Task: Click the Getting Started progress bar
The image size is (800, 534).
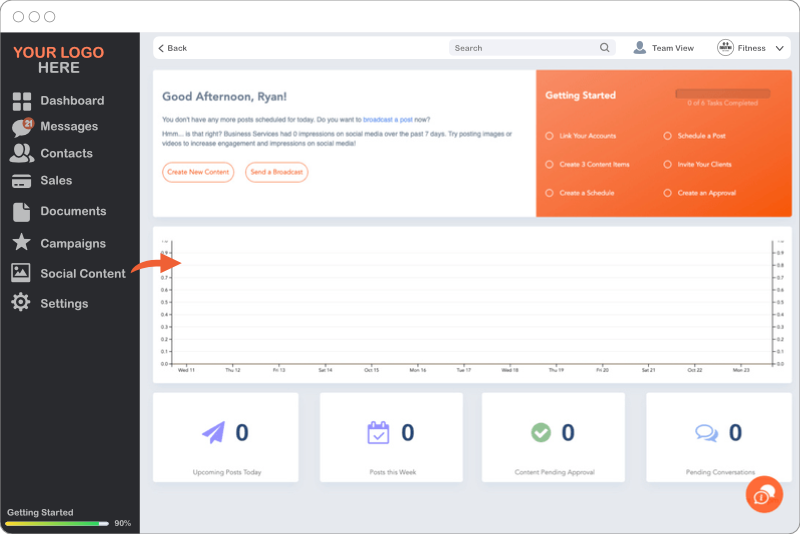Action: coord(58,523)
